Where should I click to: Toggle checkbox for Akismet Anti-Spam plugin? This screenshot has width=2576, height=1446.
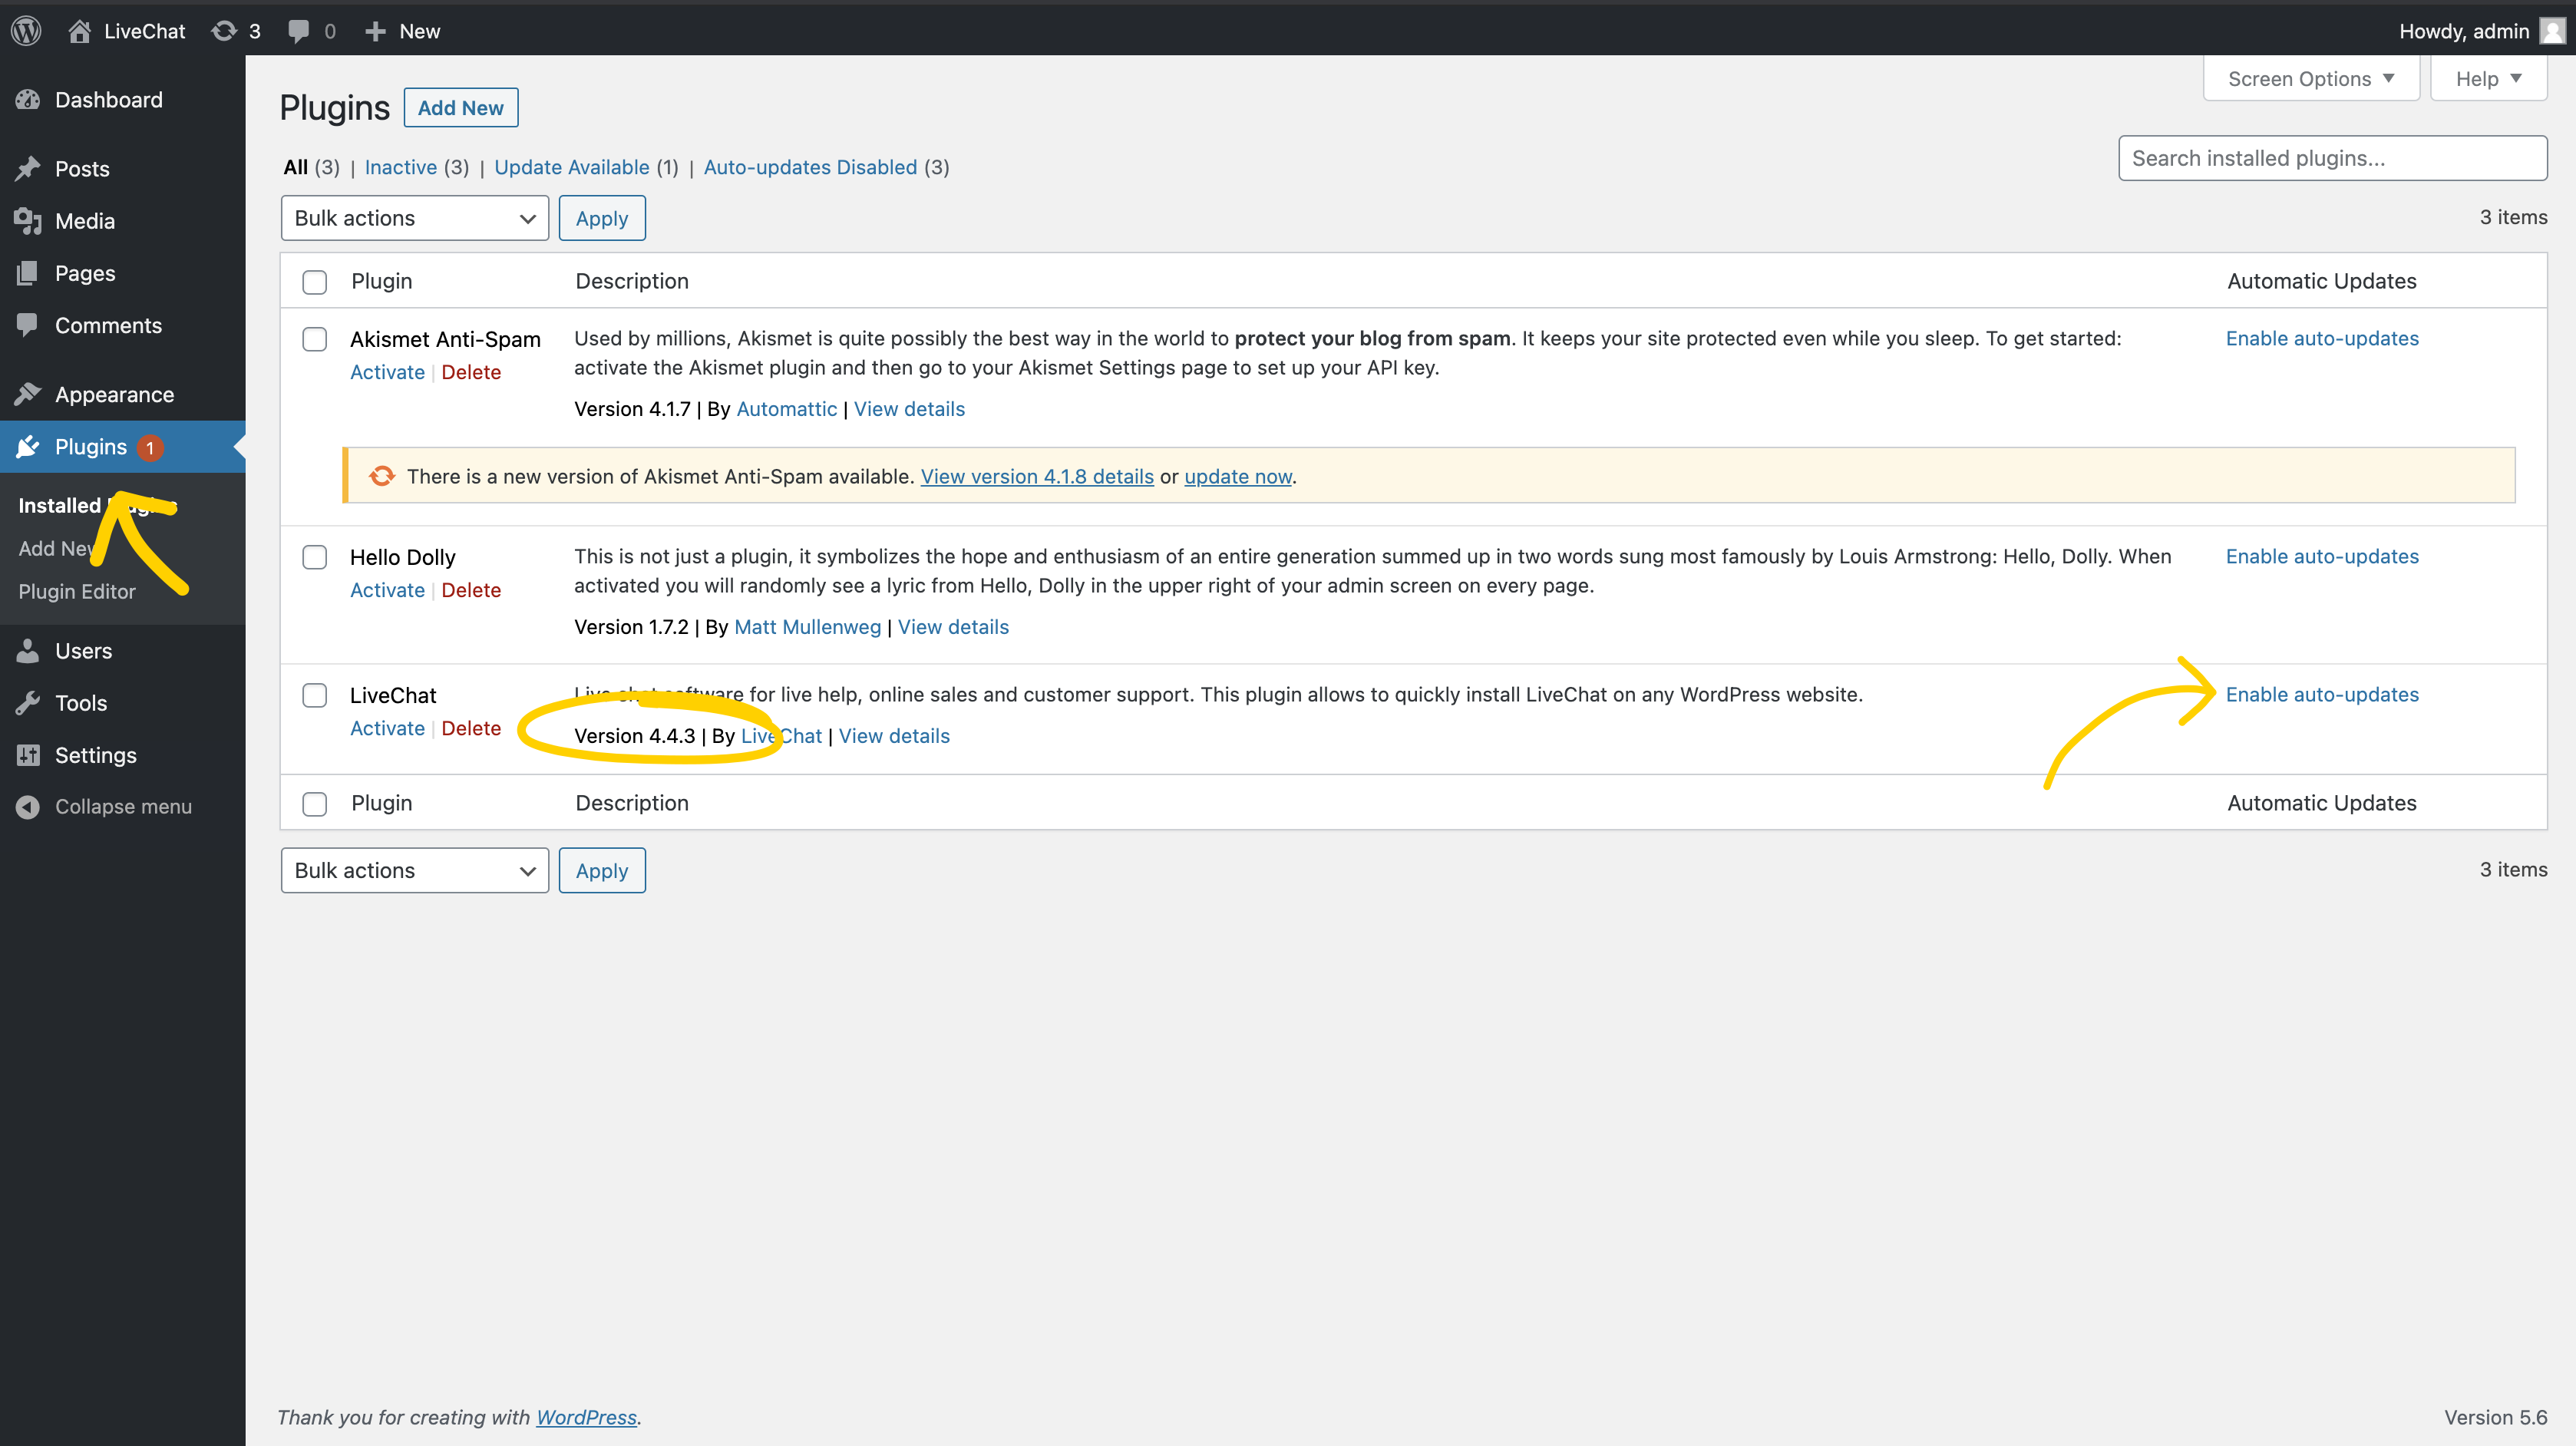pos(313,338)
